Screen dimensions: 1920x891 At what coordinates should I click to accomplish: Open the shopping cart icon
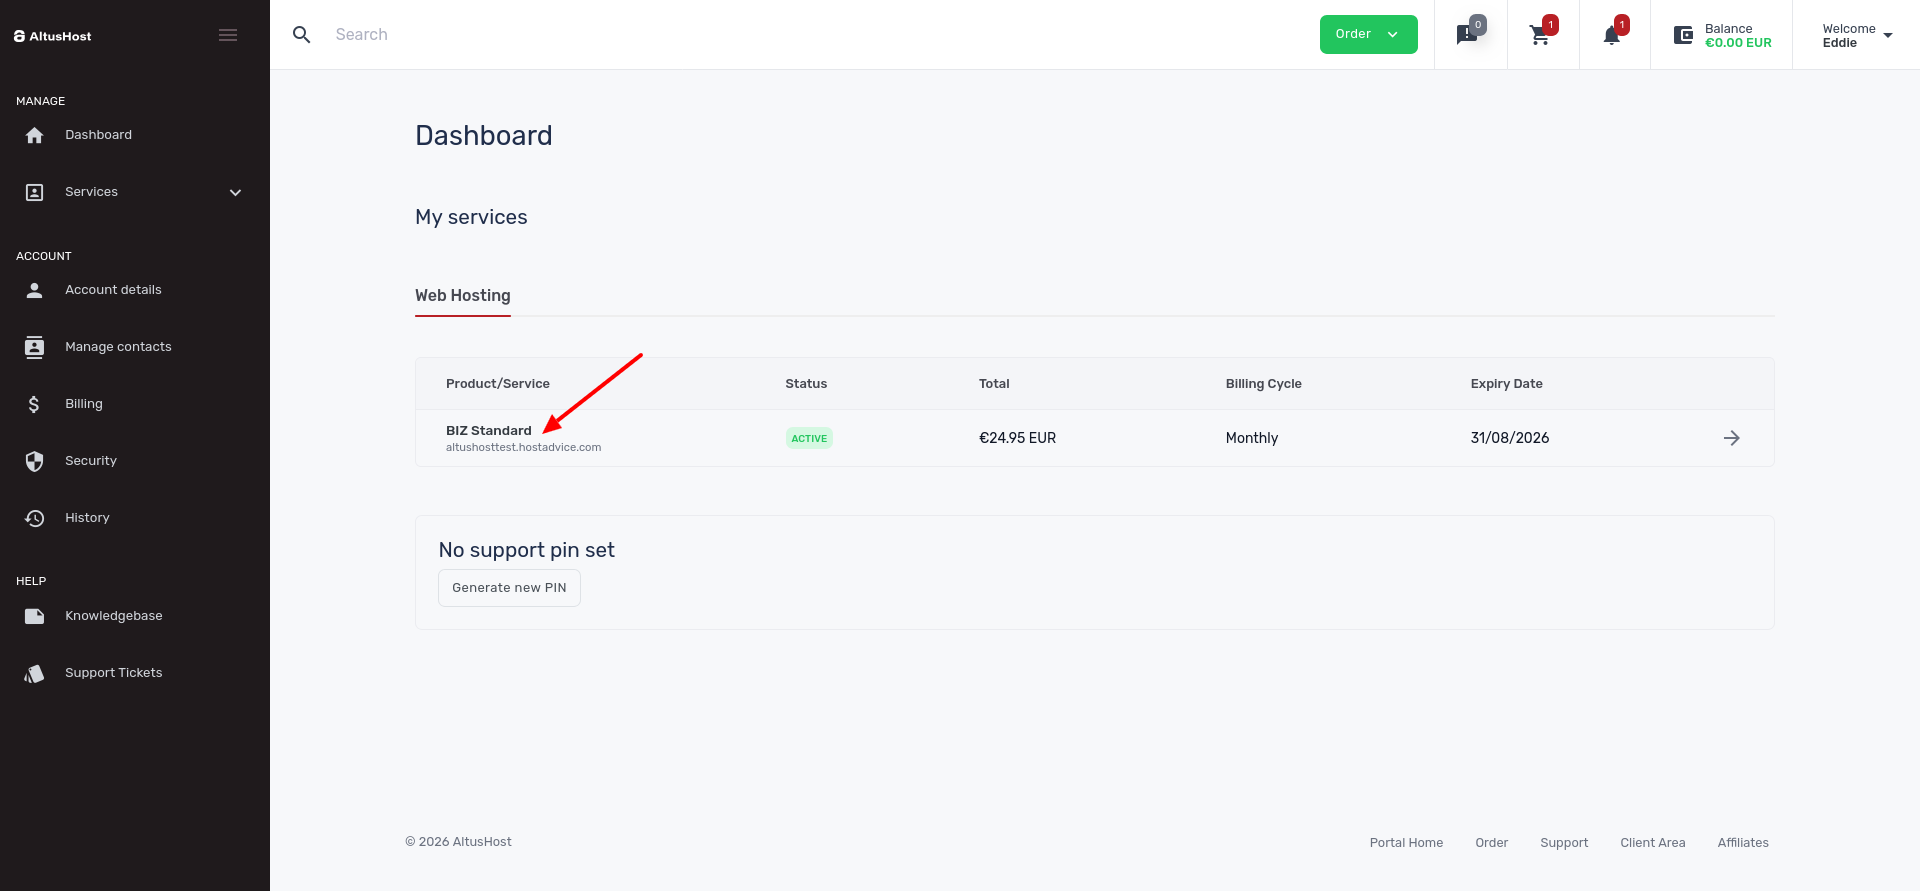coord(1540,35)
